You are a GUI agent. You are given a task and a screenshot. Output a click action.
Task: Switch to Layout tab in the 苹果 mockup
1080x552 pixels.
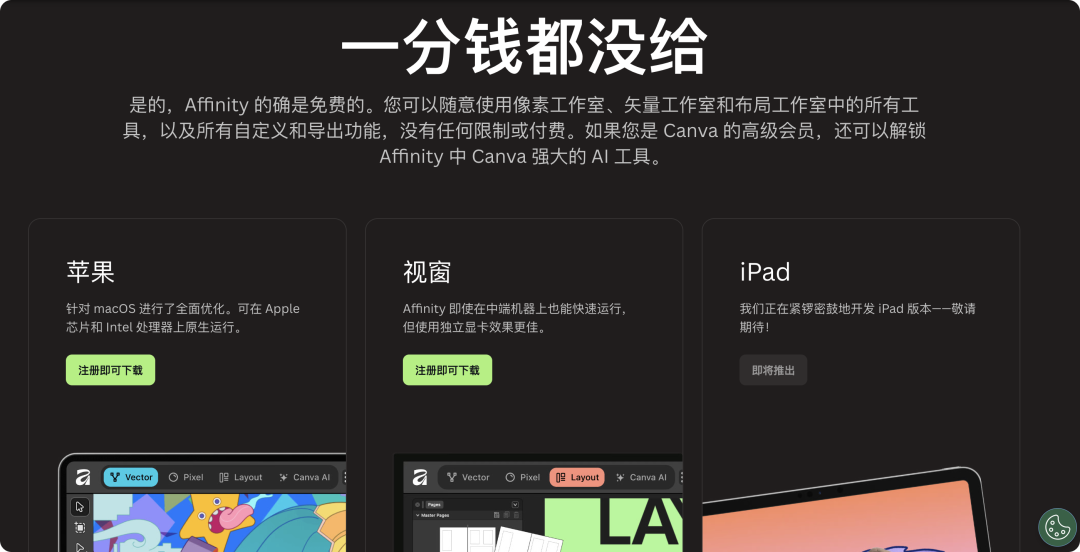(240, 477)
